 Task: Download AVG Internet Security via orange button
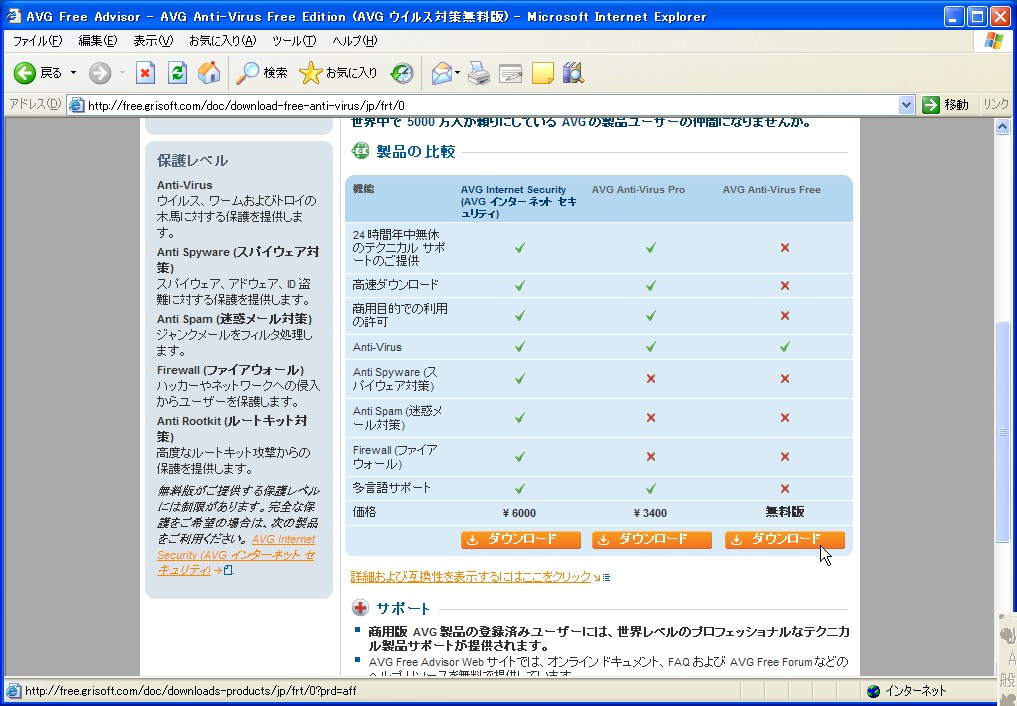point(521,539)
